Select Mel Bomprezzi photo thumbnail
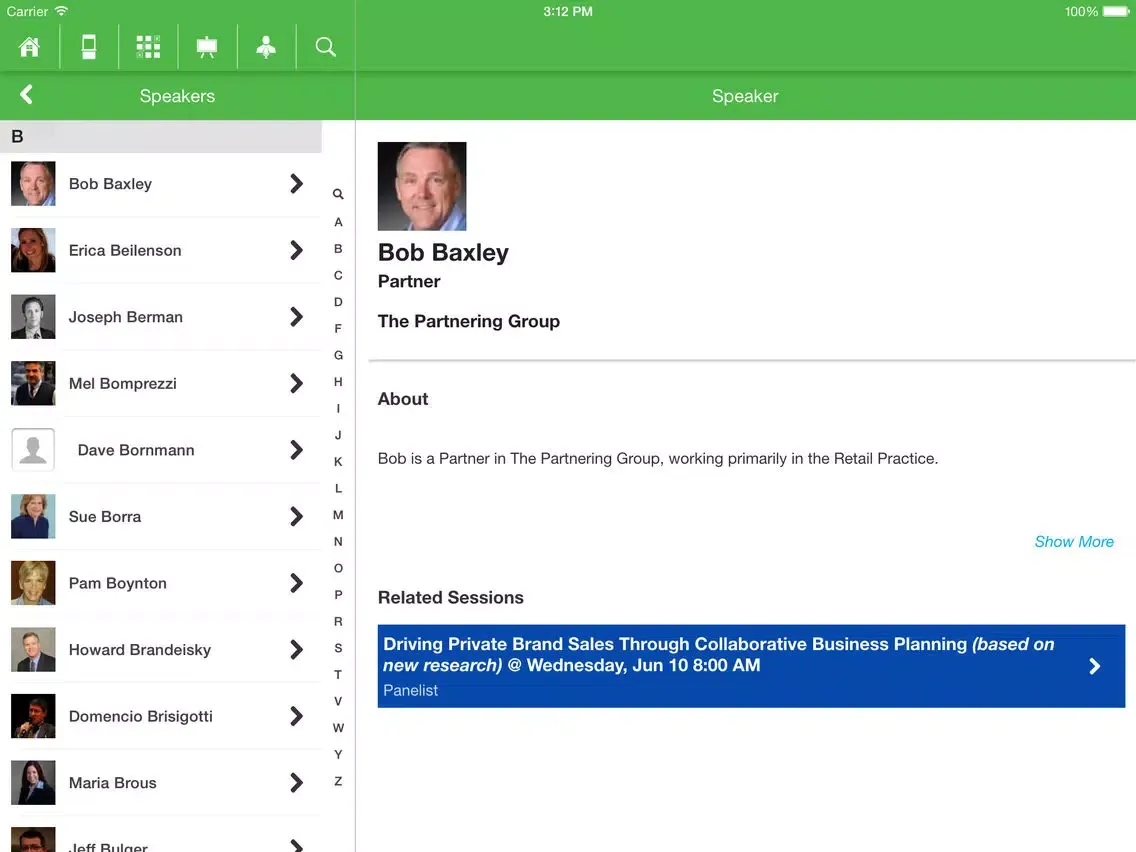The width and height of the screenshot is (1136, 852). [x=33, y=383]
